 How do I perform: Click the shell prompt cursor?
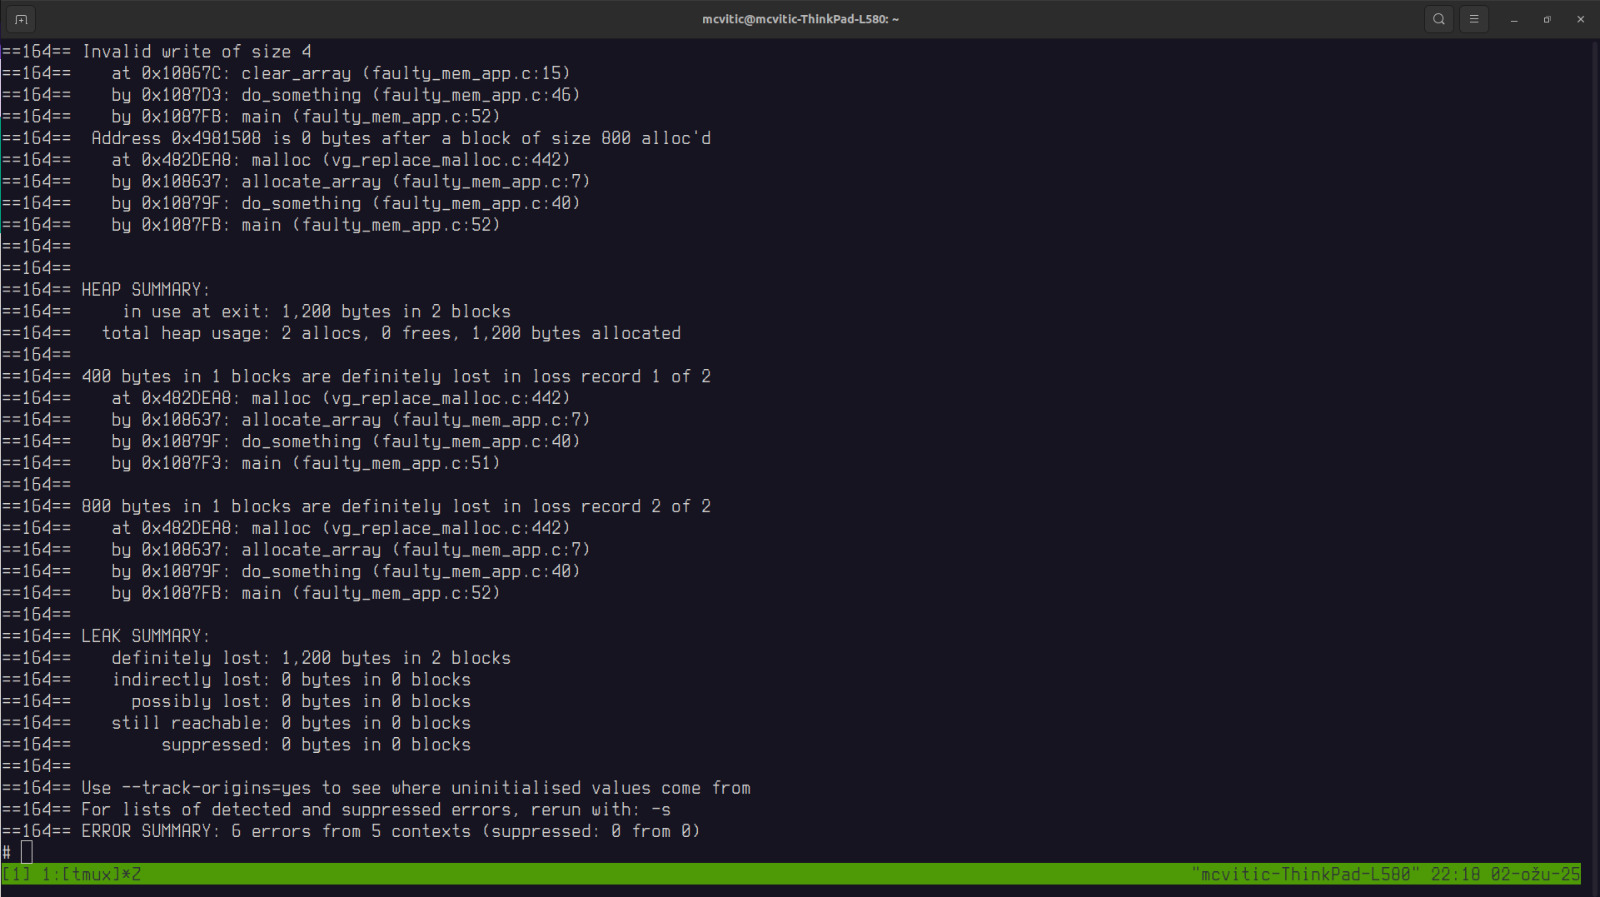point(27,852)
